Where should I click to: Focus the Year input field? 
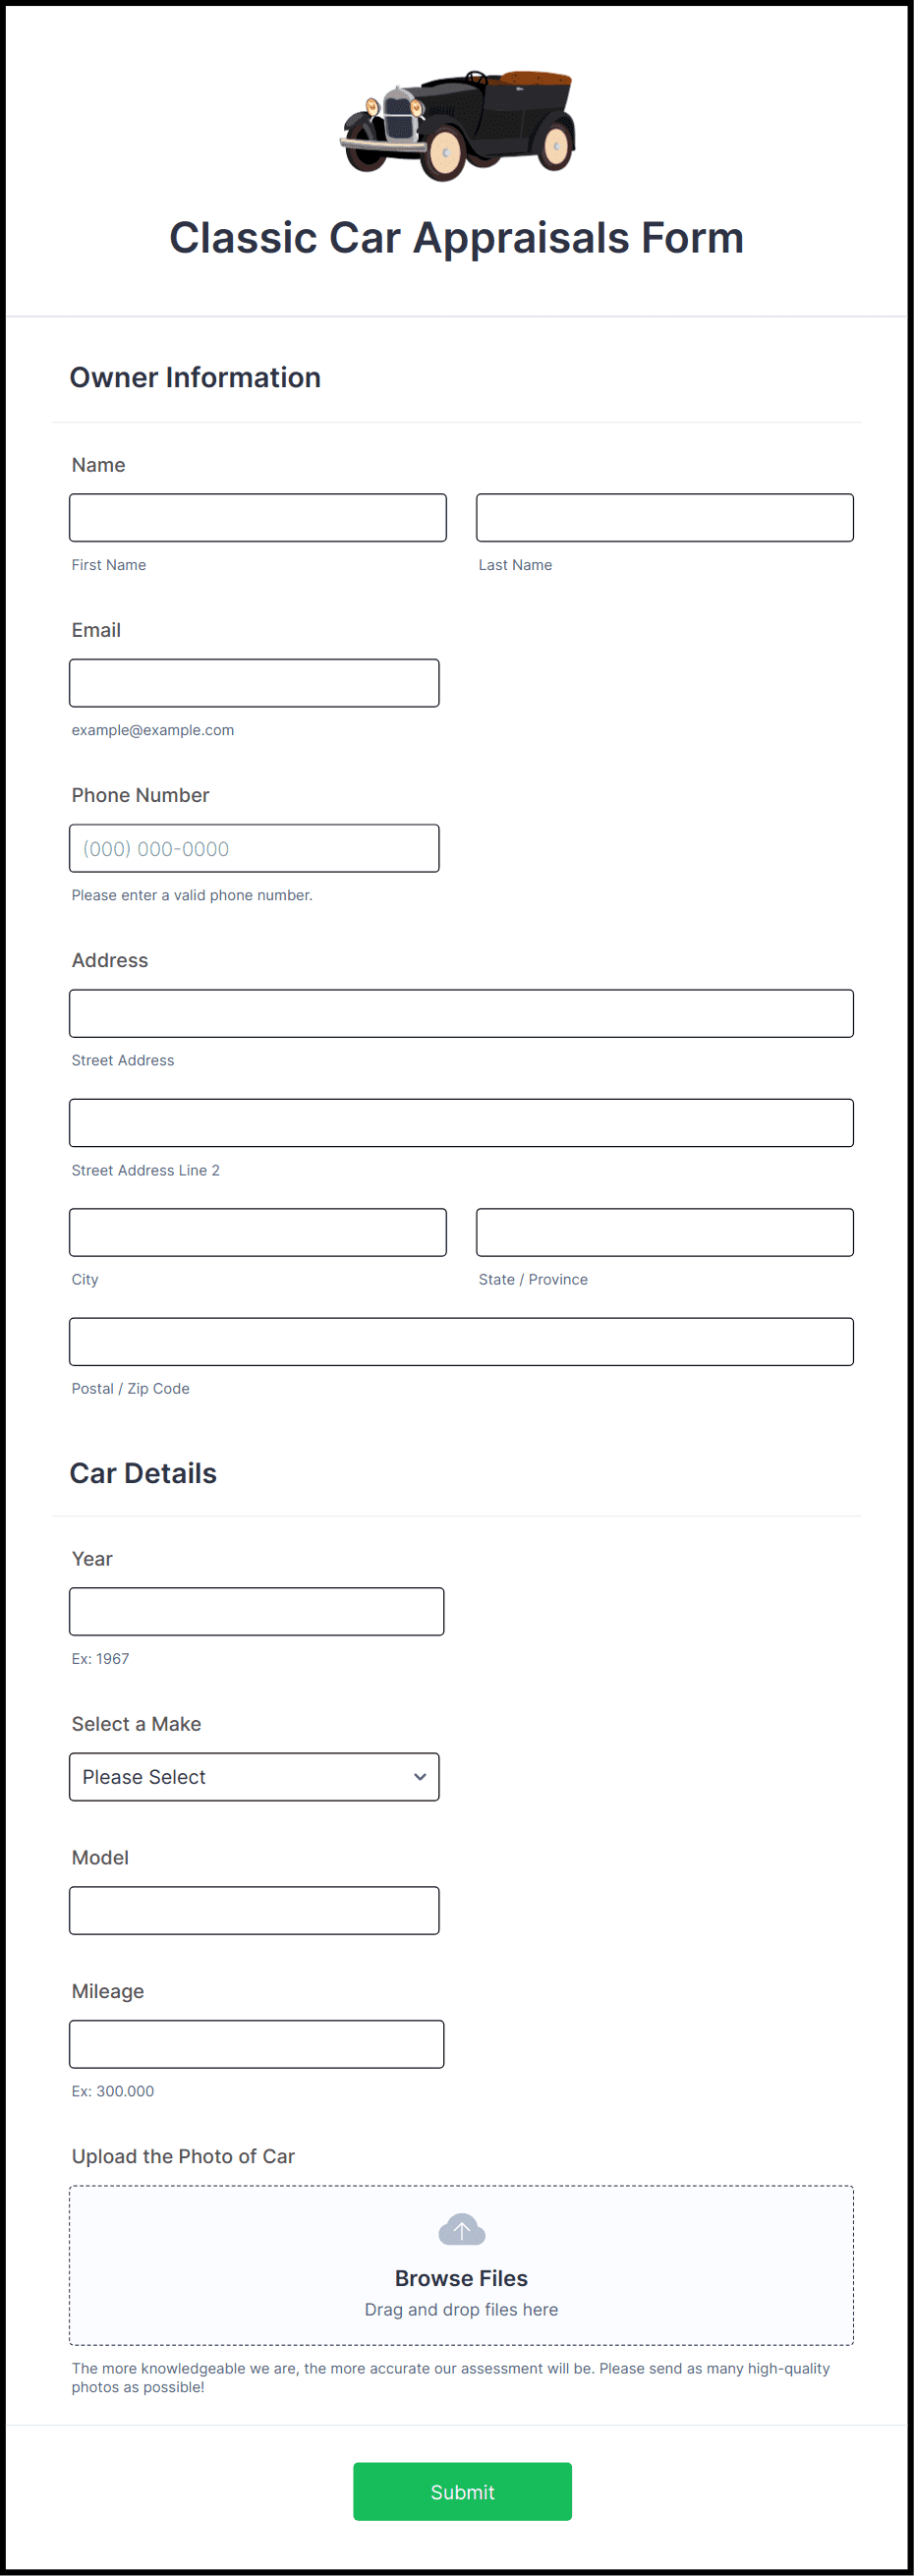256,1611
